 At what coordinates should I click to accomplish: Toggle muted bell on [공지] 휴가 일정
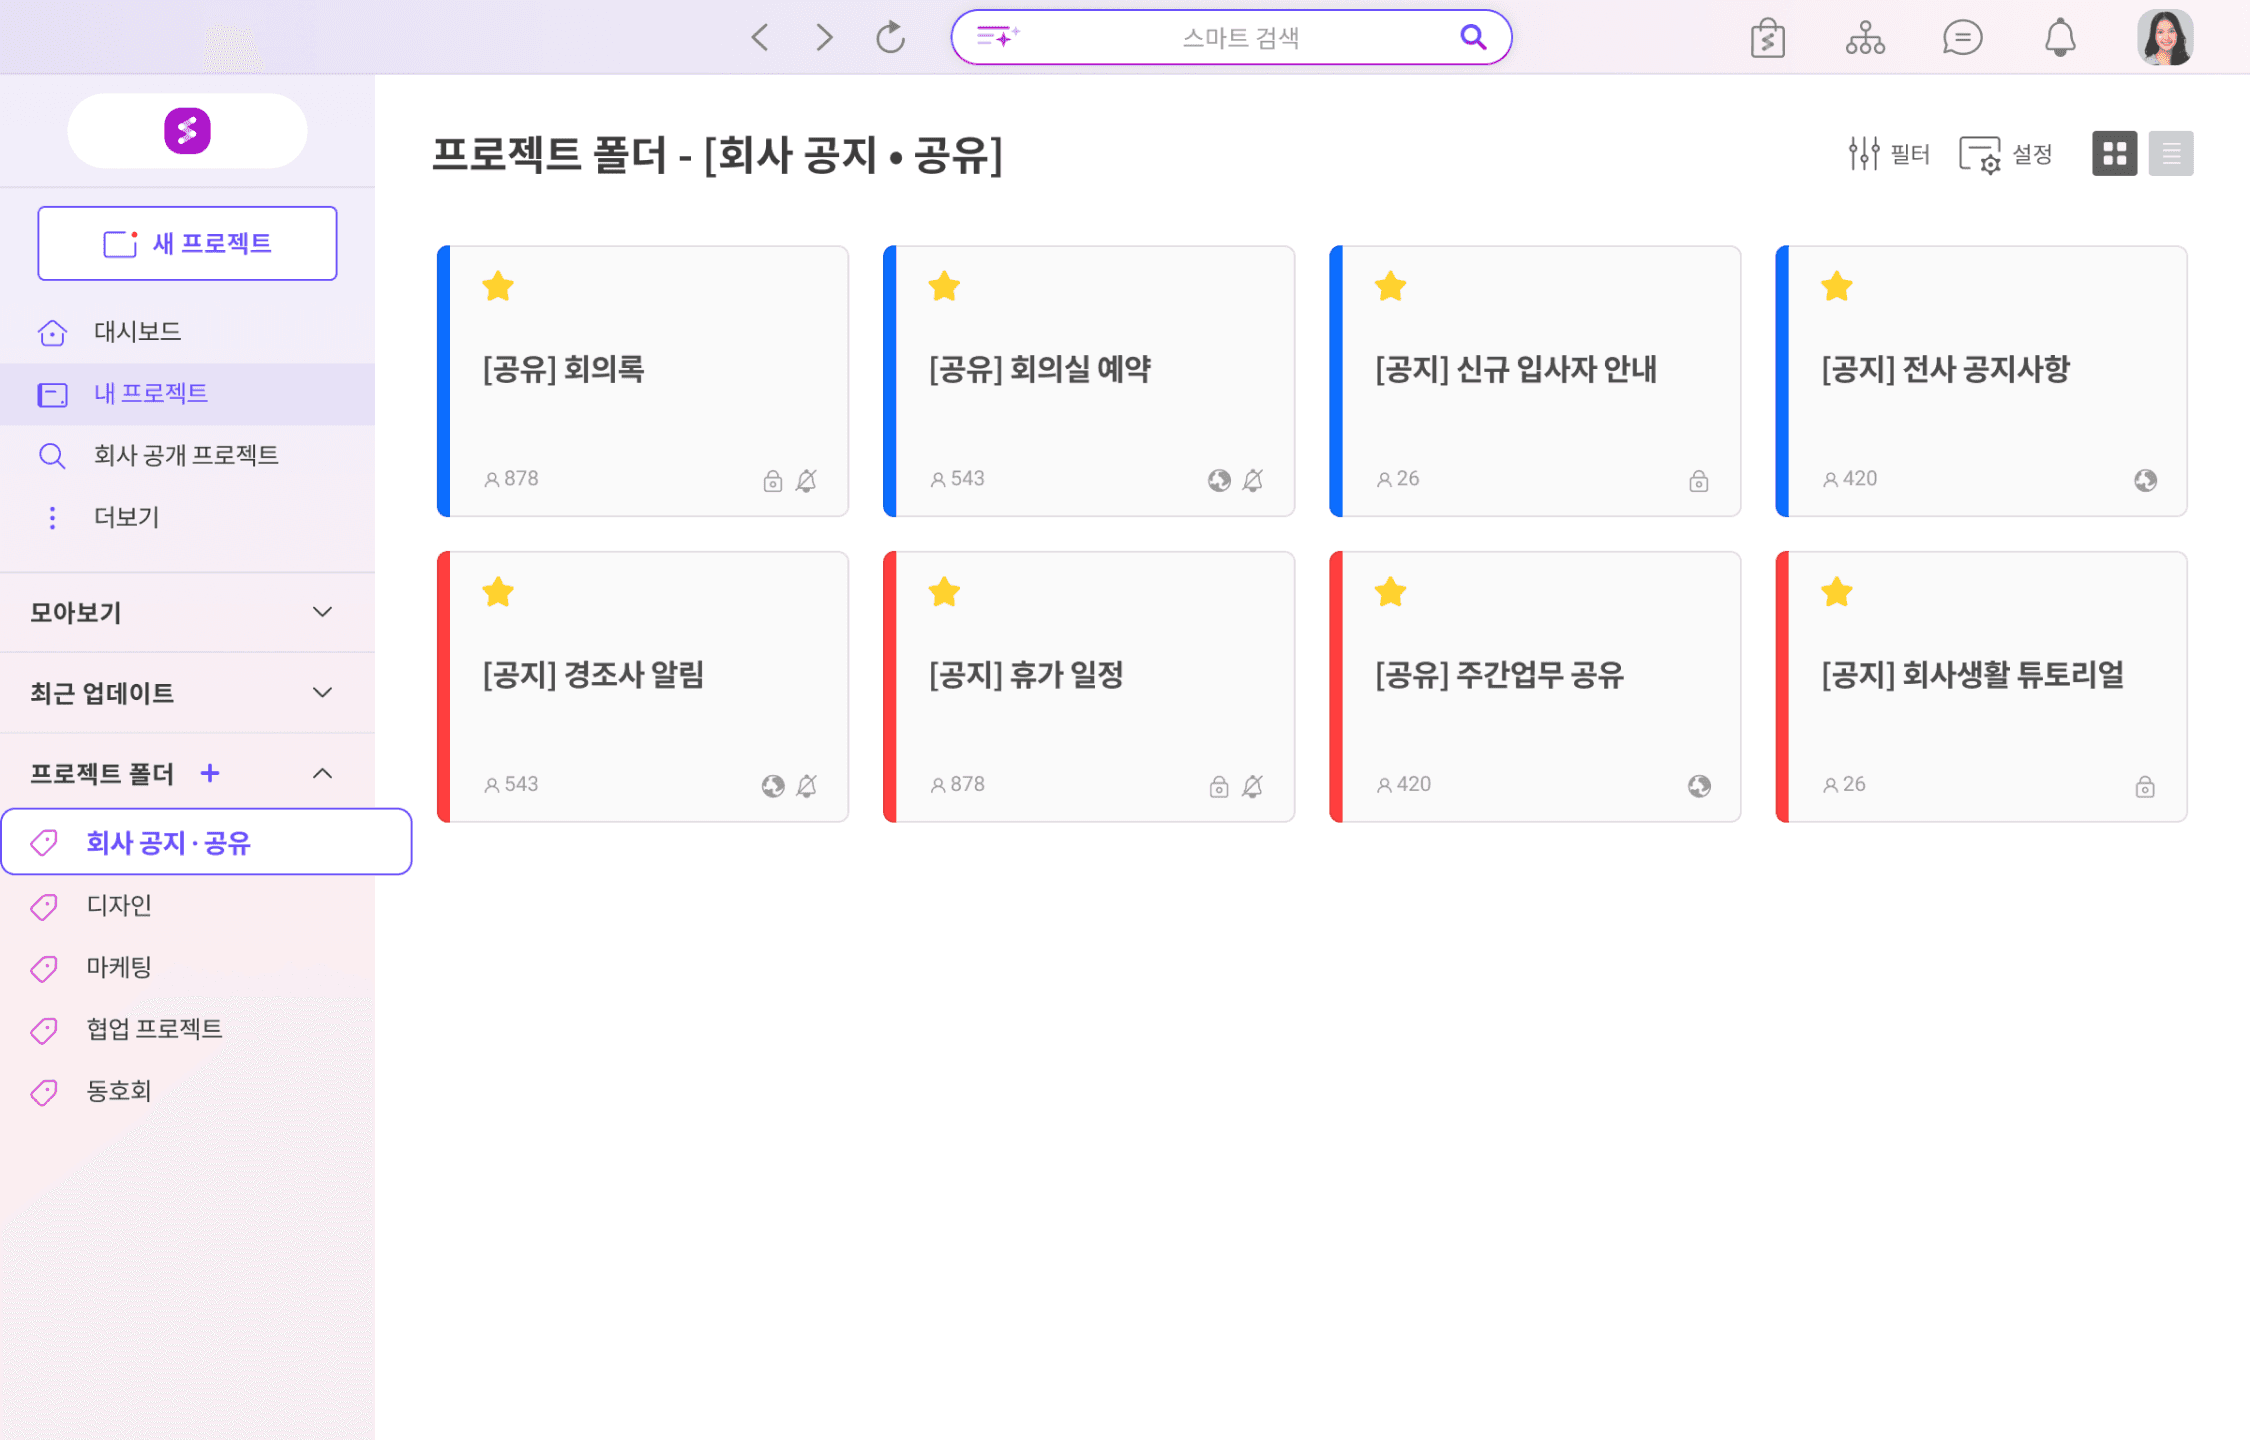1253,787
